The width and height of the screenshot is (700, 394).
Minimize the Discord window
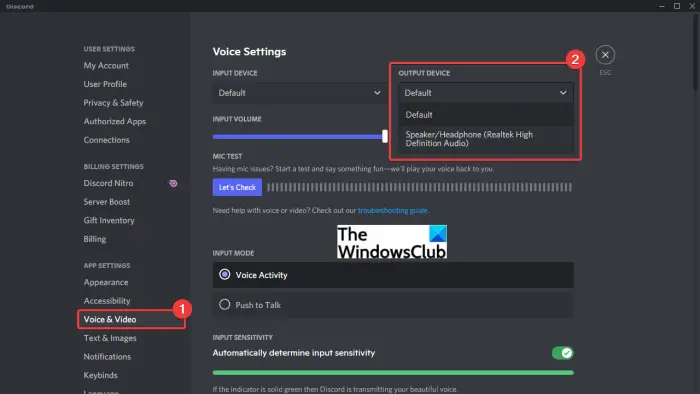(x=662, y=6)
